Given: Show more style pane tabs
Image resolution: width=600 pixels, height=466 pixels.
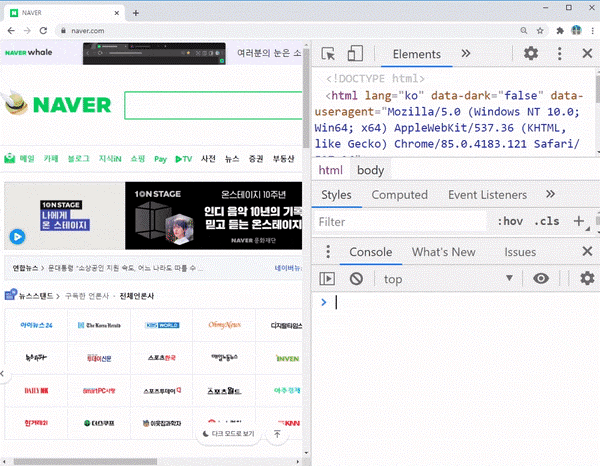Looking at the screenshot, I should [550, 194].
